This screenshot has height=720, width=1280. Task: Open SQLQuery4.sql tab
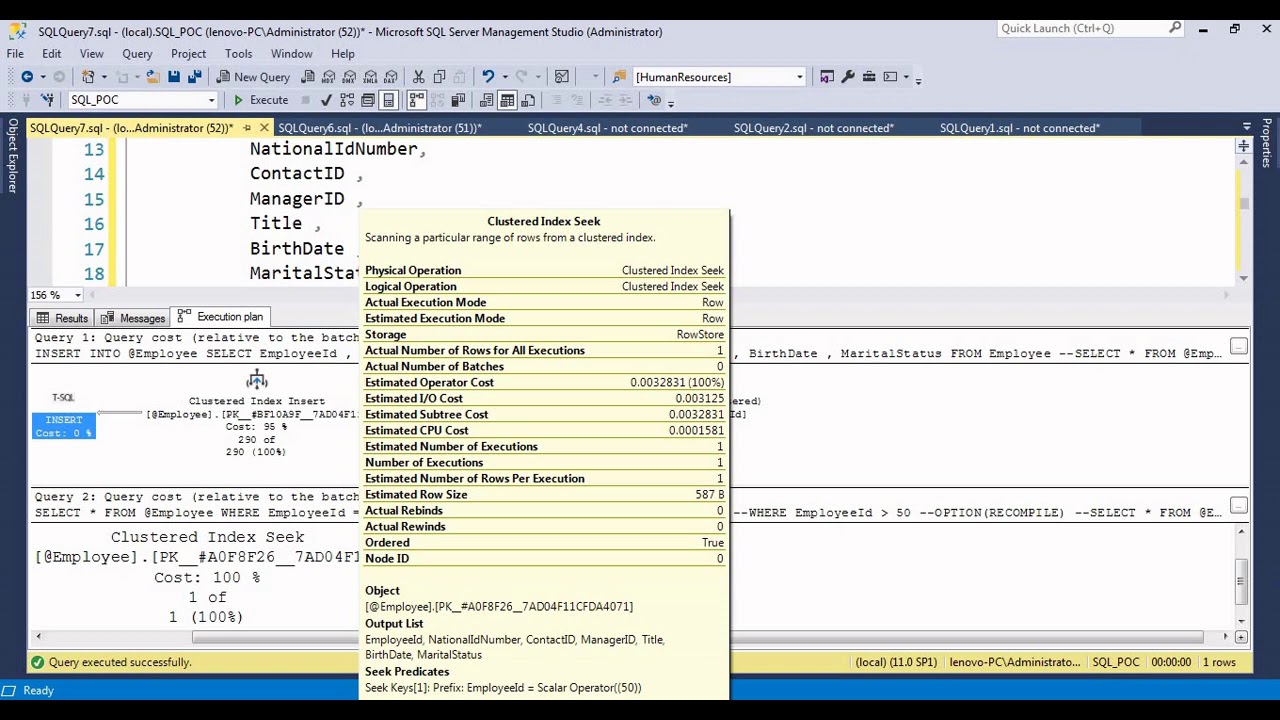[x=607, y=128]
